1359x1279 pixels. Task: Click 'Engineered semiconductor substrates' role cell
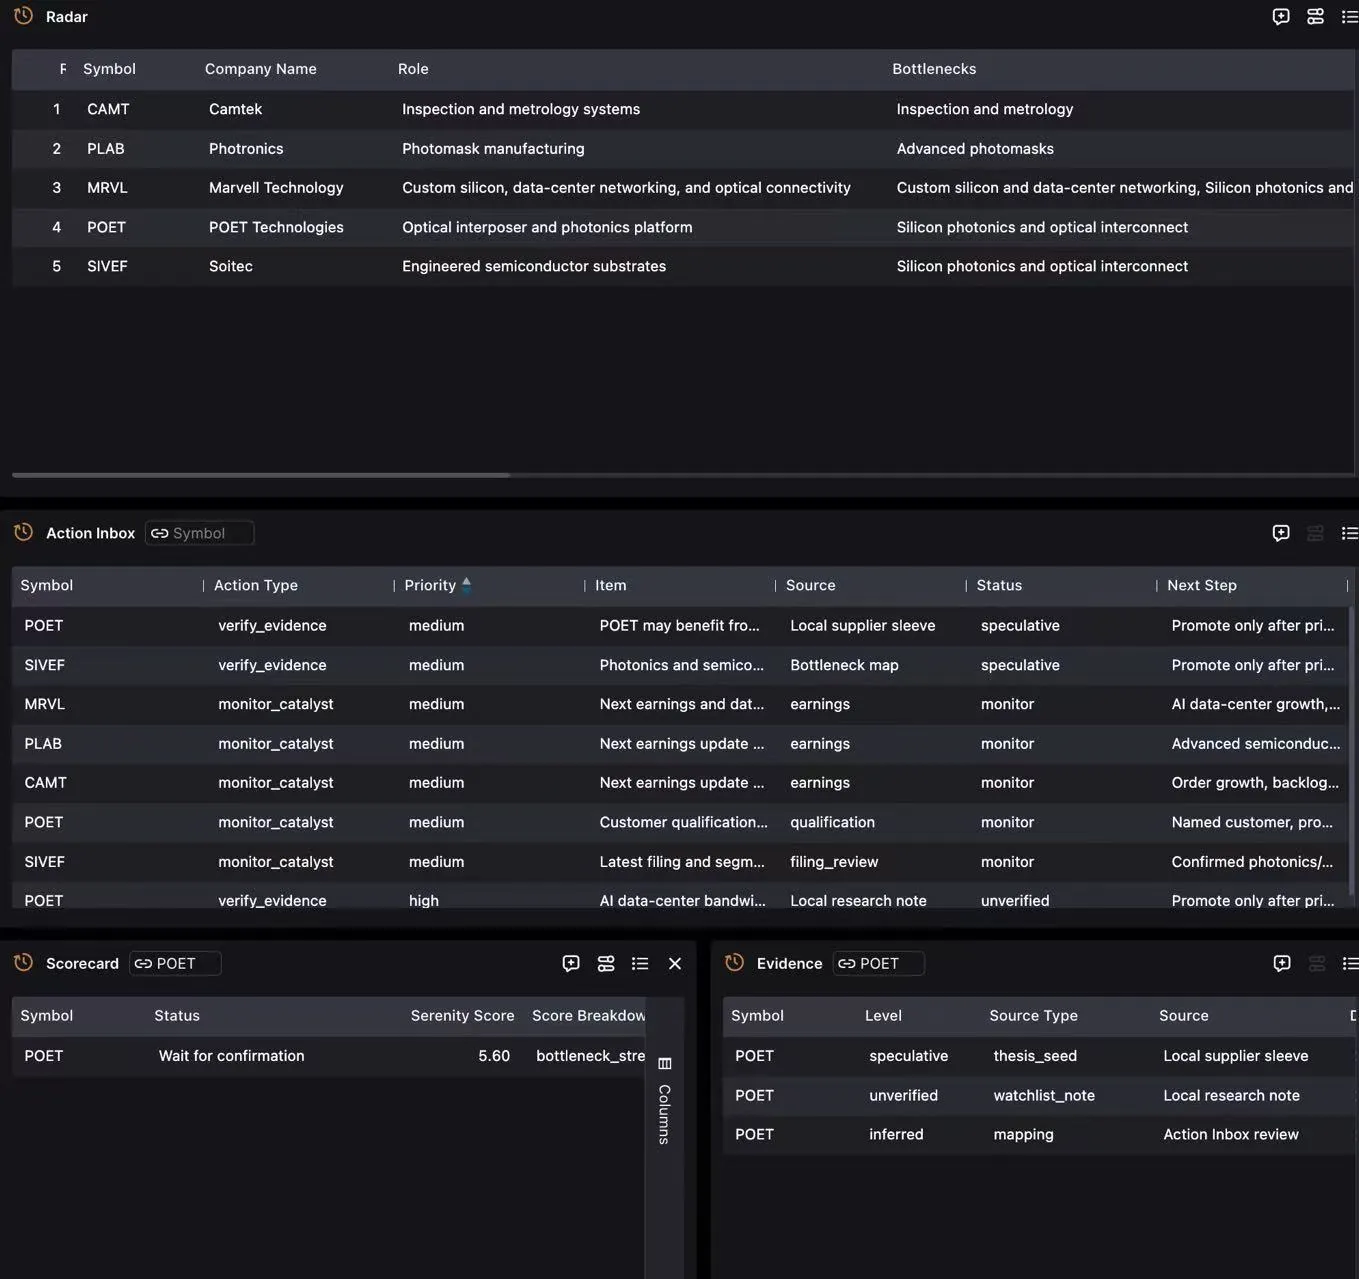(534, 266)
